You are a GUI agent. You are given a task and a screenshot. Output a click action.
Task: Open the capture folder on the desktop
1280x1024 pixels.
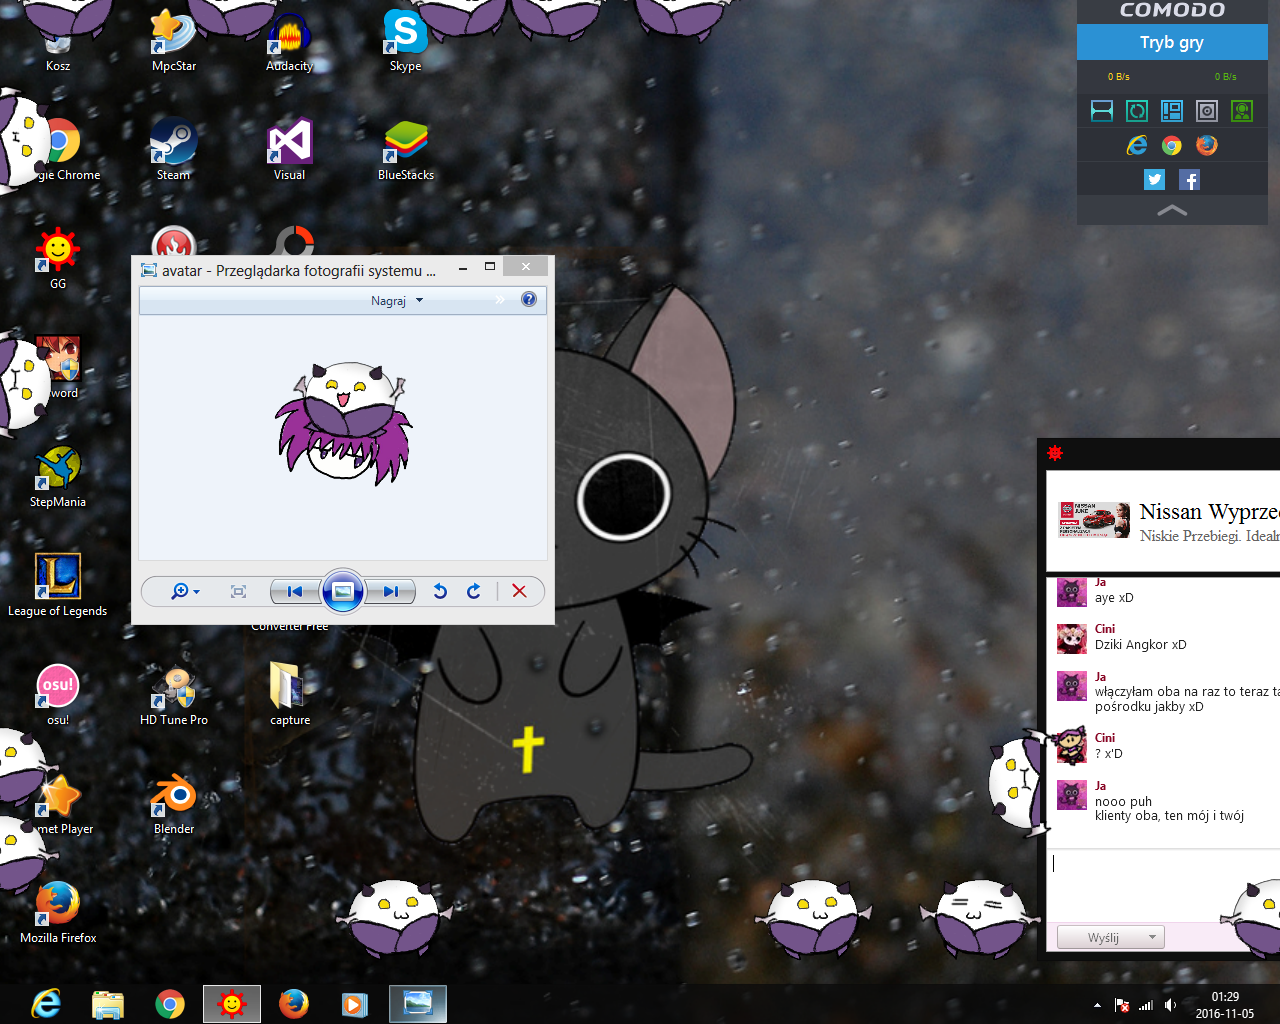pyautogui.click(x=290, y=693)
